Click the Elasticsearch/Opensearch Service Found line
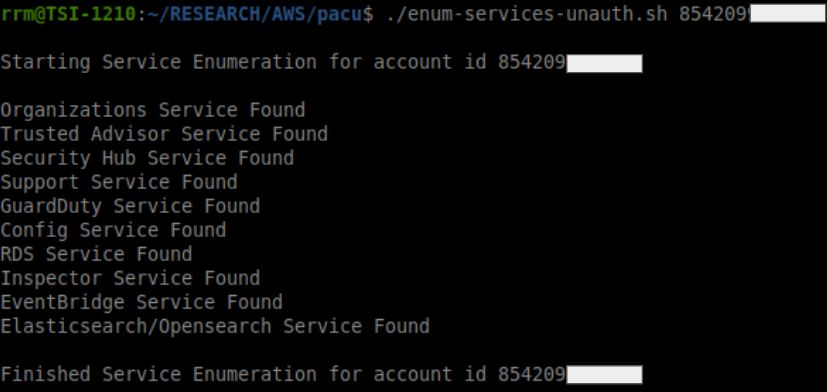827x392 pixels. tap(215, 327)
